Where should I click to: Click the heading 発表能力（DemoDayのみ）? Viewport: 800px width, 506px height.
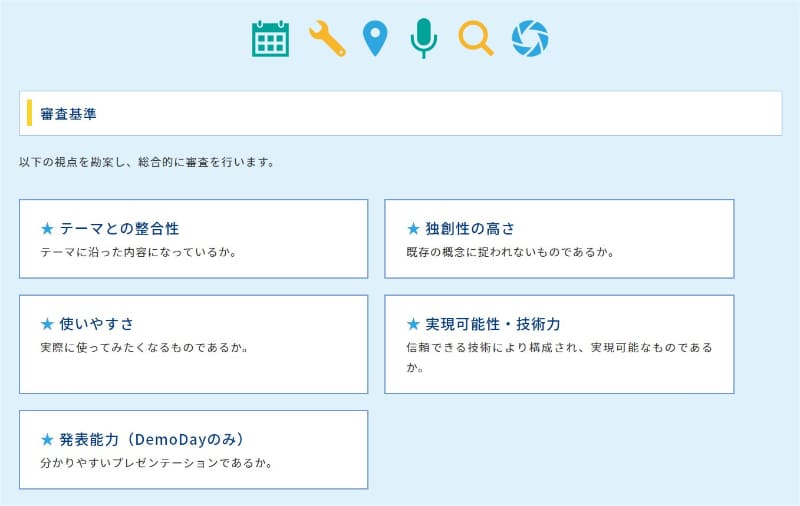(x=152, y=439)
